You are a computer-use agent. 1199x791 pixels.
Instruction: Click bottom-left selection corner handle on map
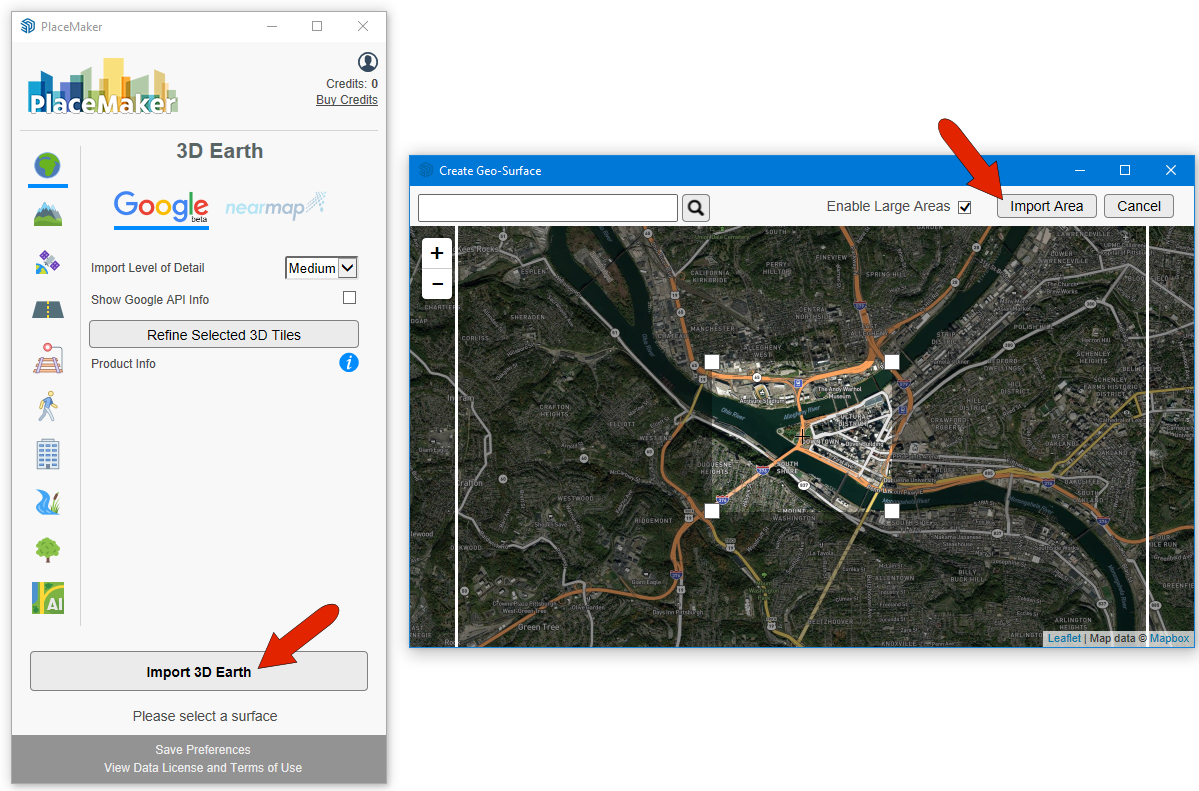(712, 510)
